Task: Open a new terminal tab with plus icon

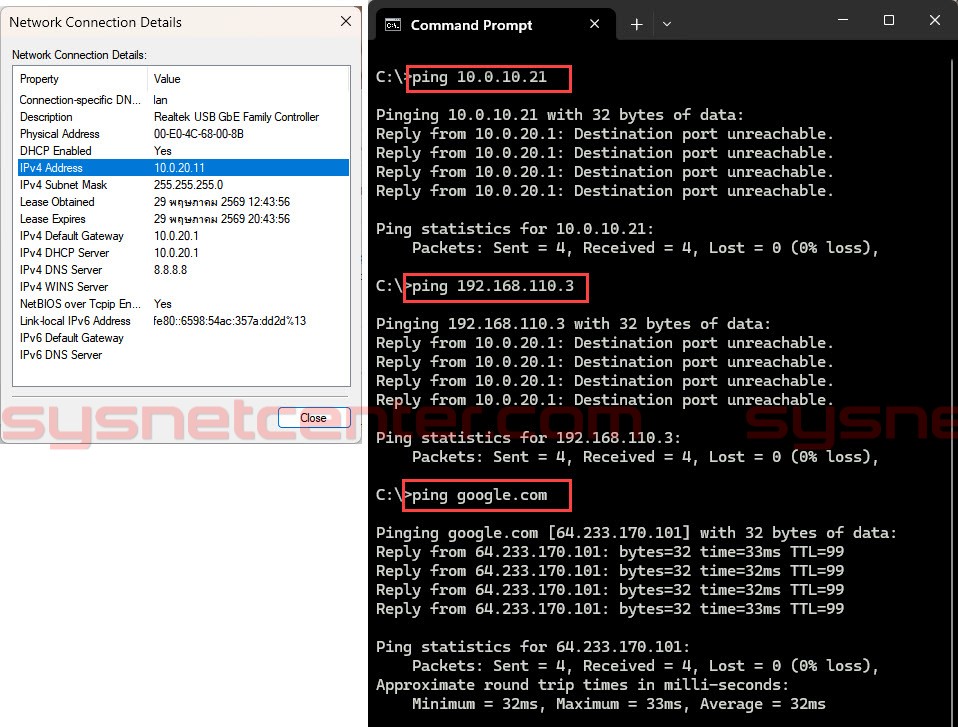Action: (637, 24)
